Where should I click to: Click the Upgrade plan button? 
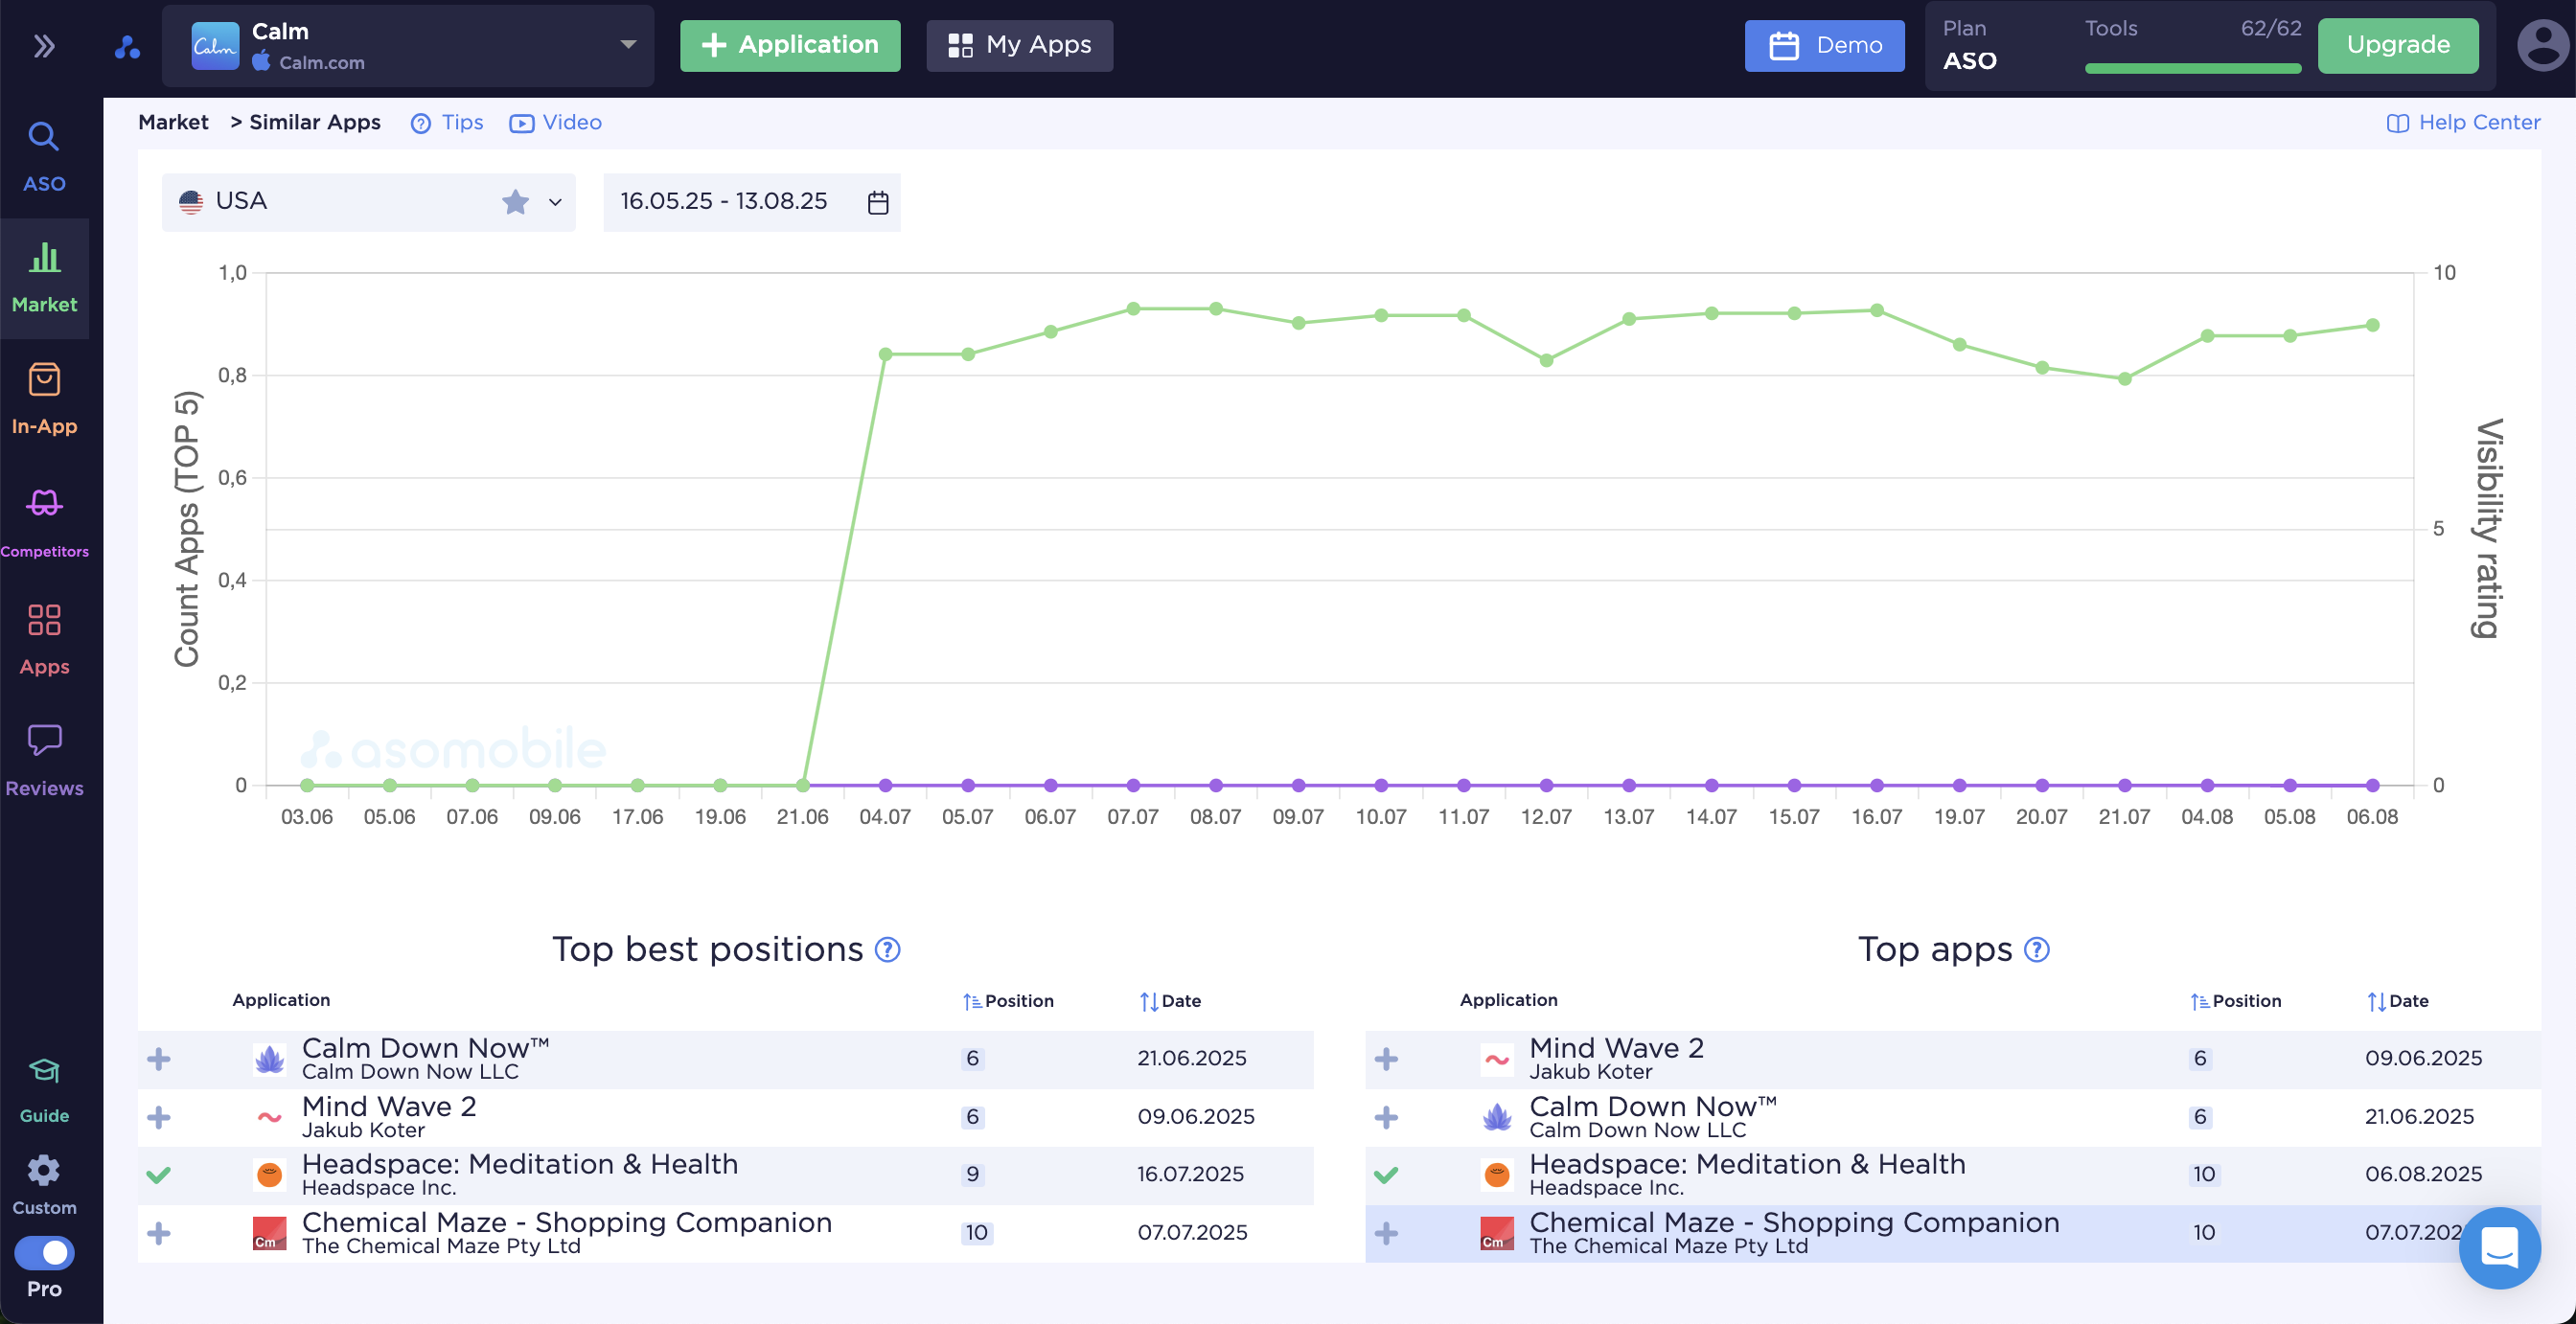pyautogui.click(x=2398, y=46)
